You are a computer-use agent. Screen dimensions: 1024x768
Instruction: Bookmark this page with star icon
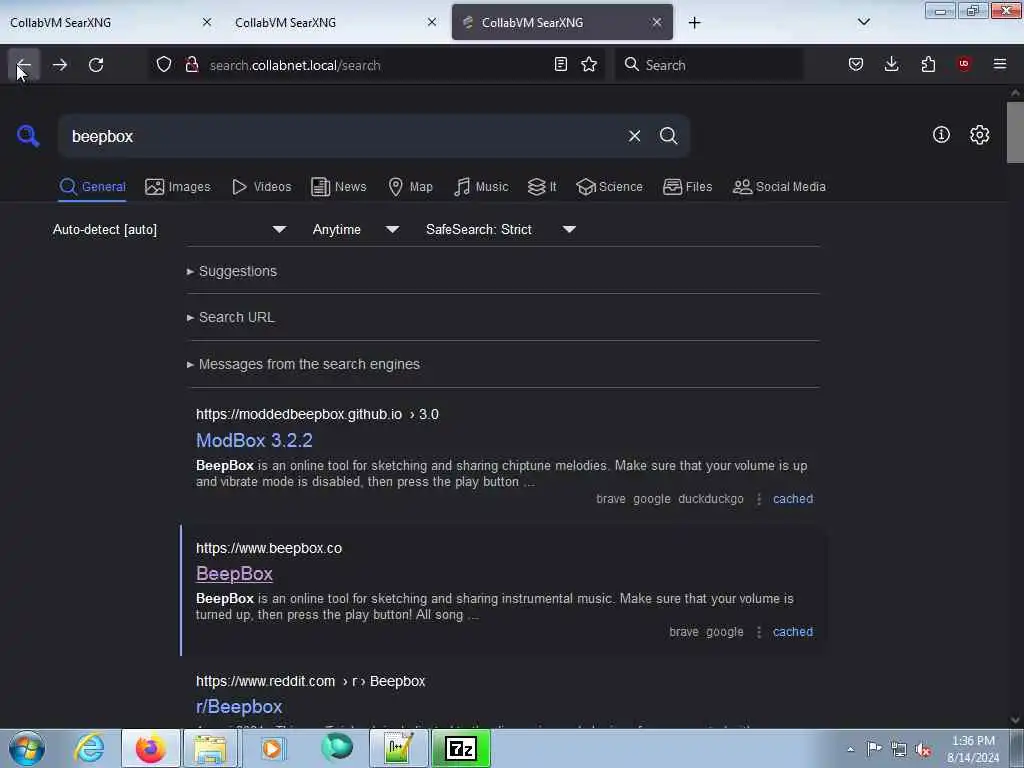click(x=589, y=65)
